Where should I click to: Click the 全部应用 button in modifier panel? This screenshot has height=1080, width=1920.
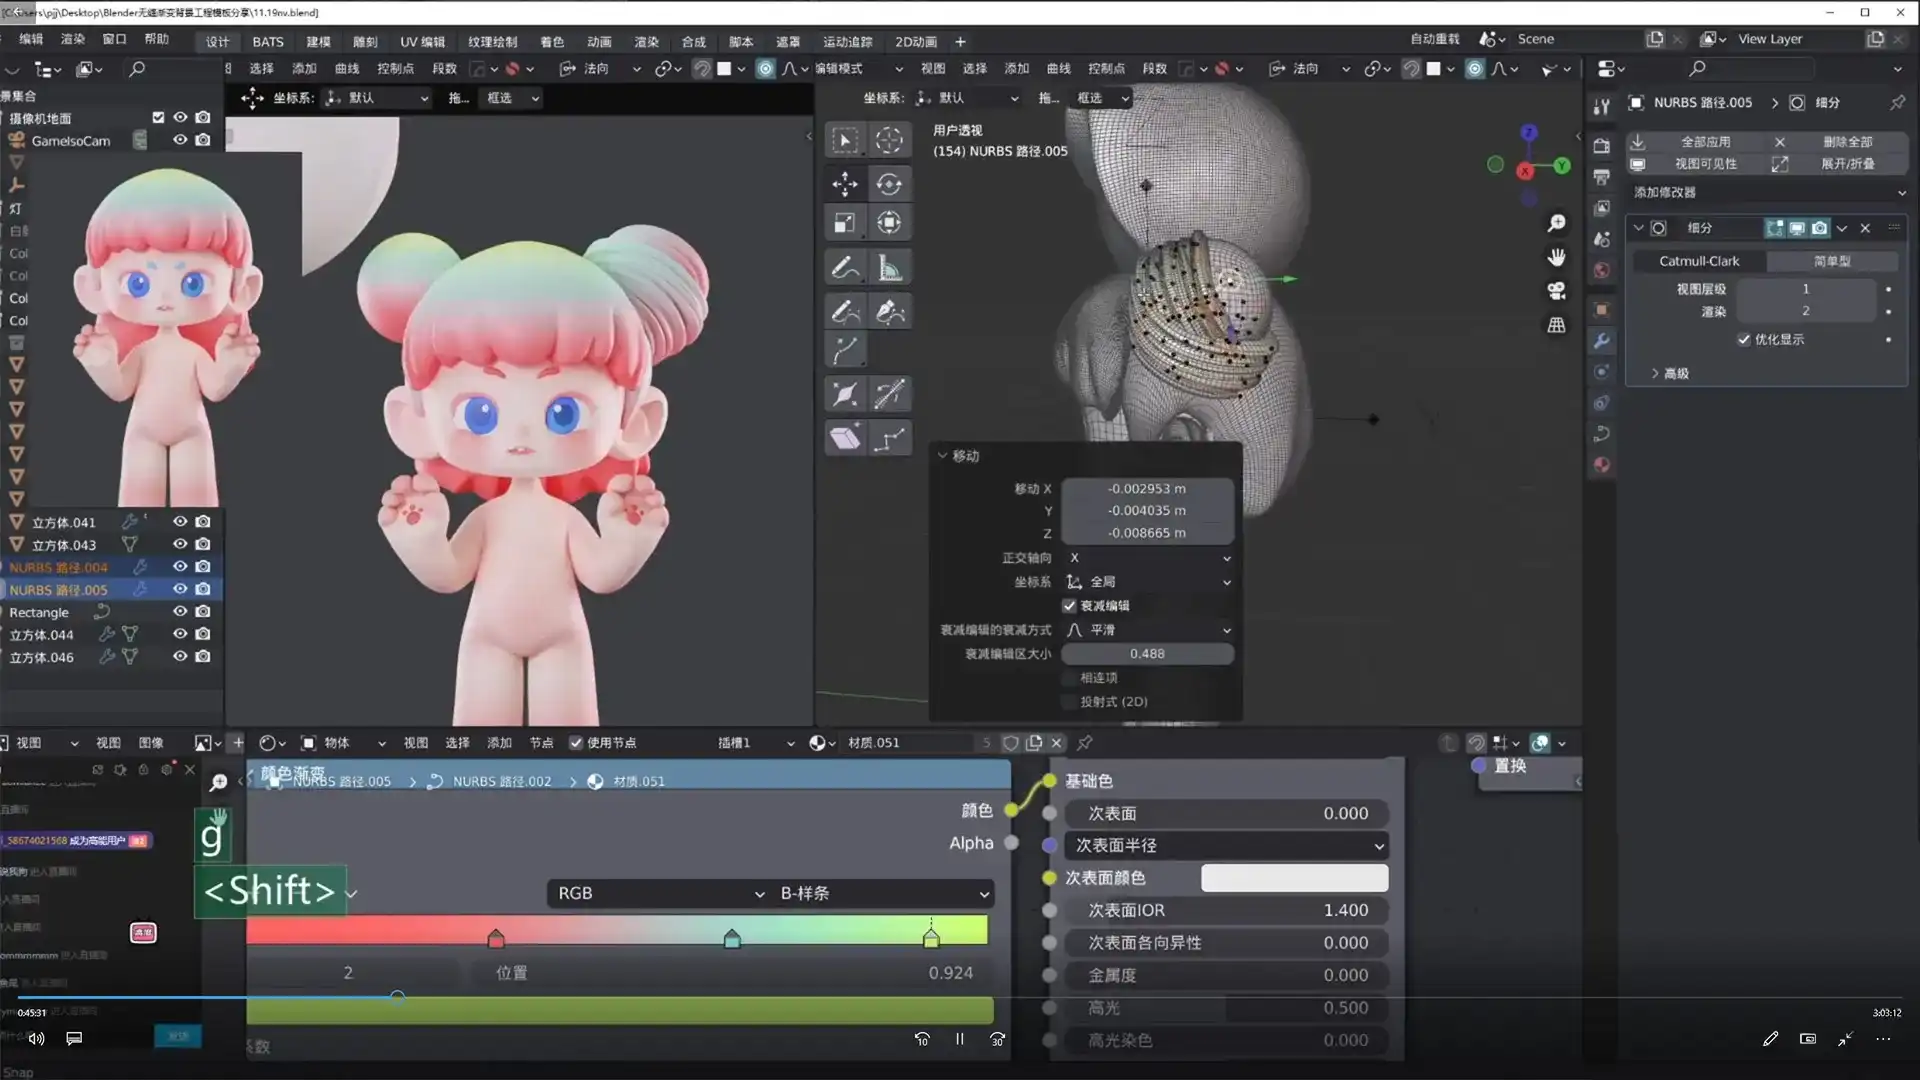click(x=1706, y=141)
